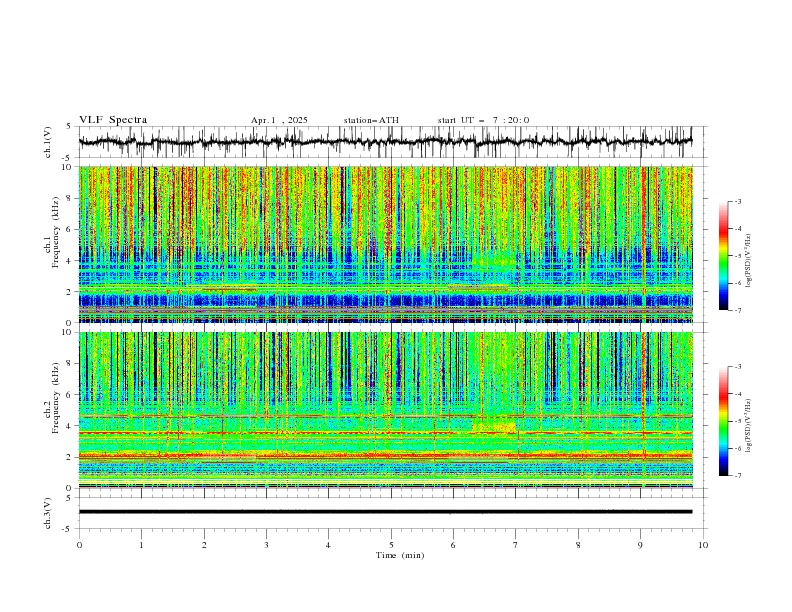The width and height of the screenshot is (792, 612).
Task: Click the lower color bar's log(PSD) label
Action: click(749, 425)
